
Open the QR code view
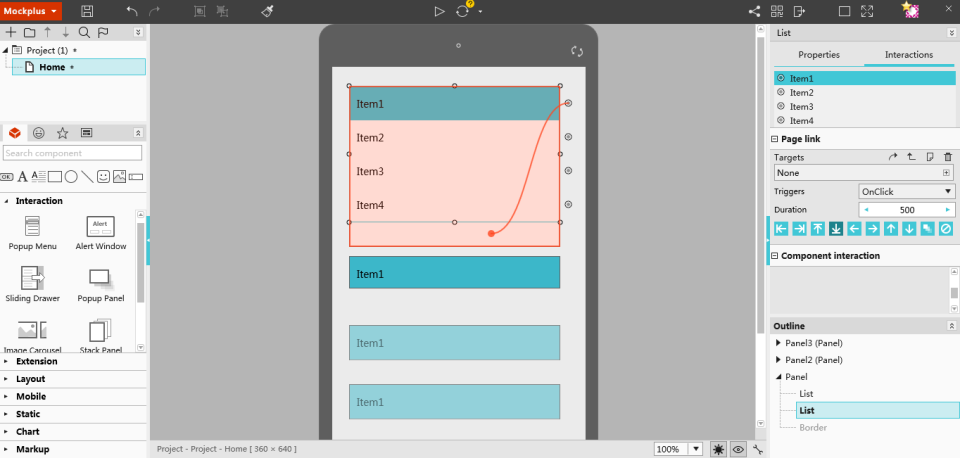pyautogui.click(x=777, y=11)
